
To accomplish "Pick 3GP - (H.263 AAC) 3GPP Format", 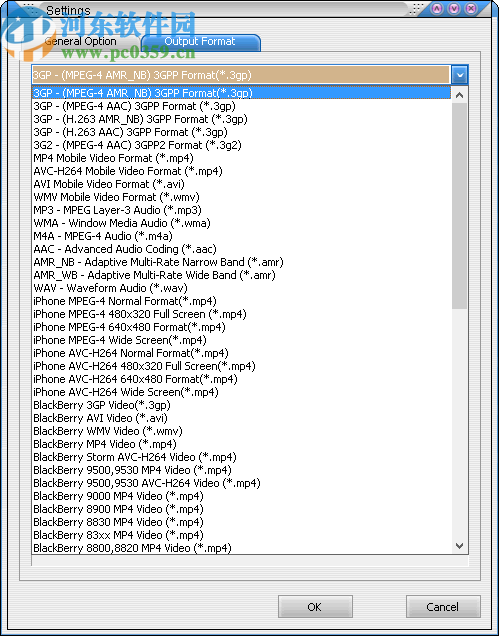I will [241, 132].
